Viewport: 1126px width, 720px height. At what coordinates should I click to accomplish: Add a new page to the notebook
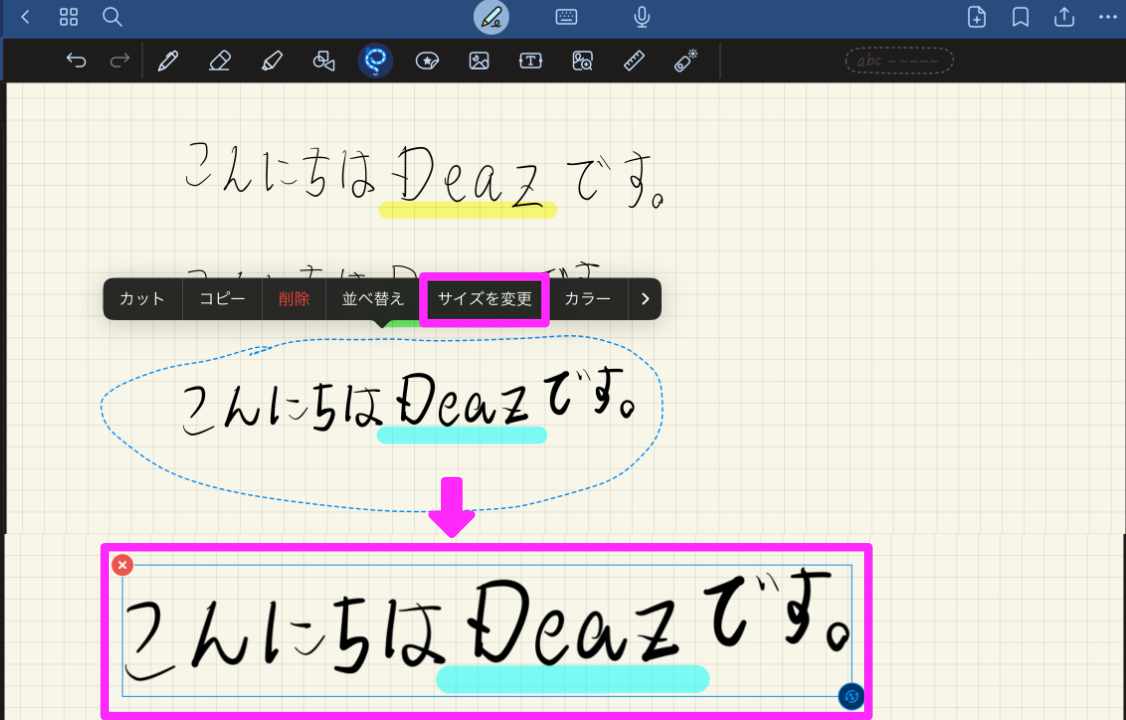[976, 17]
